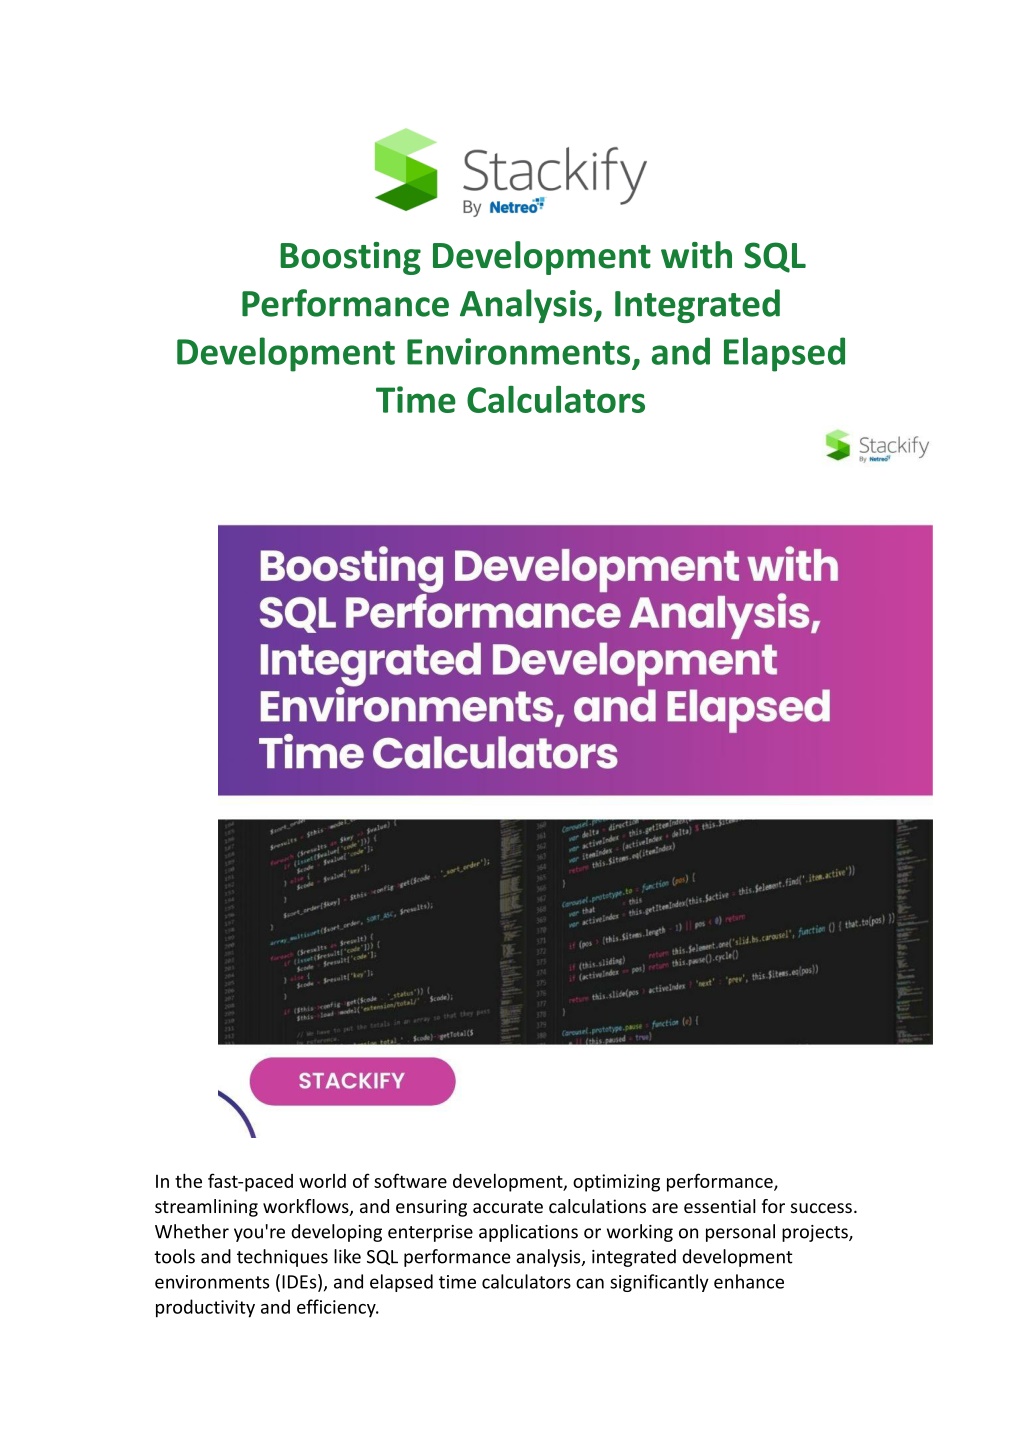Viewport: 1024px width, 1446px height.
Task: Click the large green Stackify cube logo
Action: (x=406, y=169)
